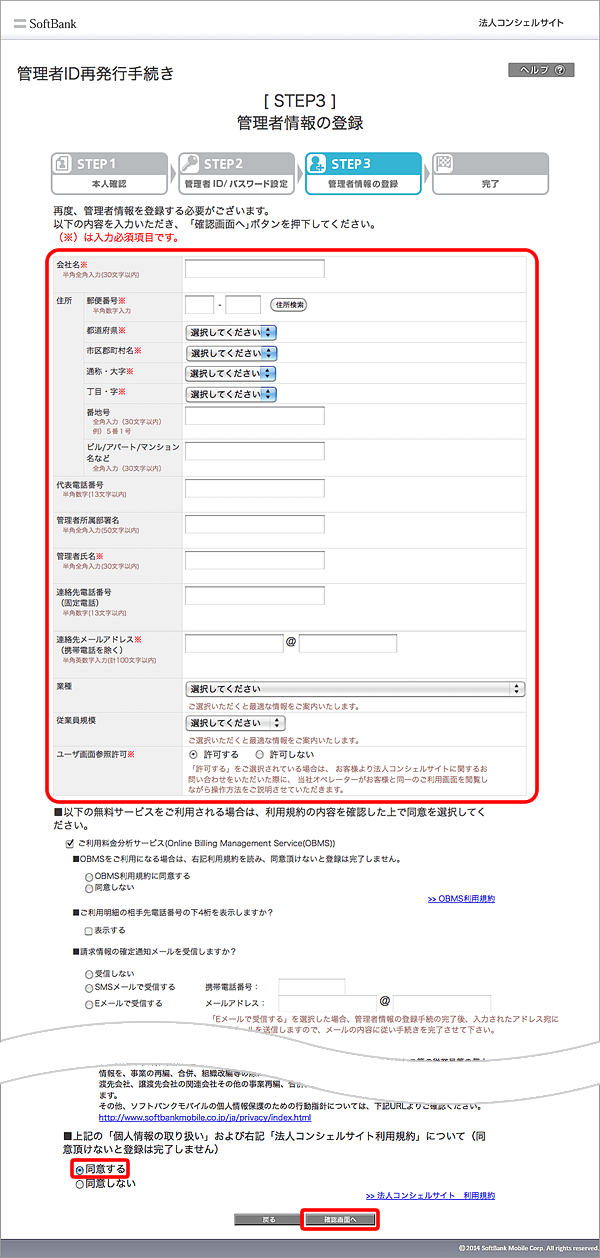The image size is (600, 1258).
Task: Focus the 連絡先電話番号 (固定電話) field
Action: click(255, 596)
